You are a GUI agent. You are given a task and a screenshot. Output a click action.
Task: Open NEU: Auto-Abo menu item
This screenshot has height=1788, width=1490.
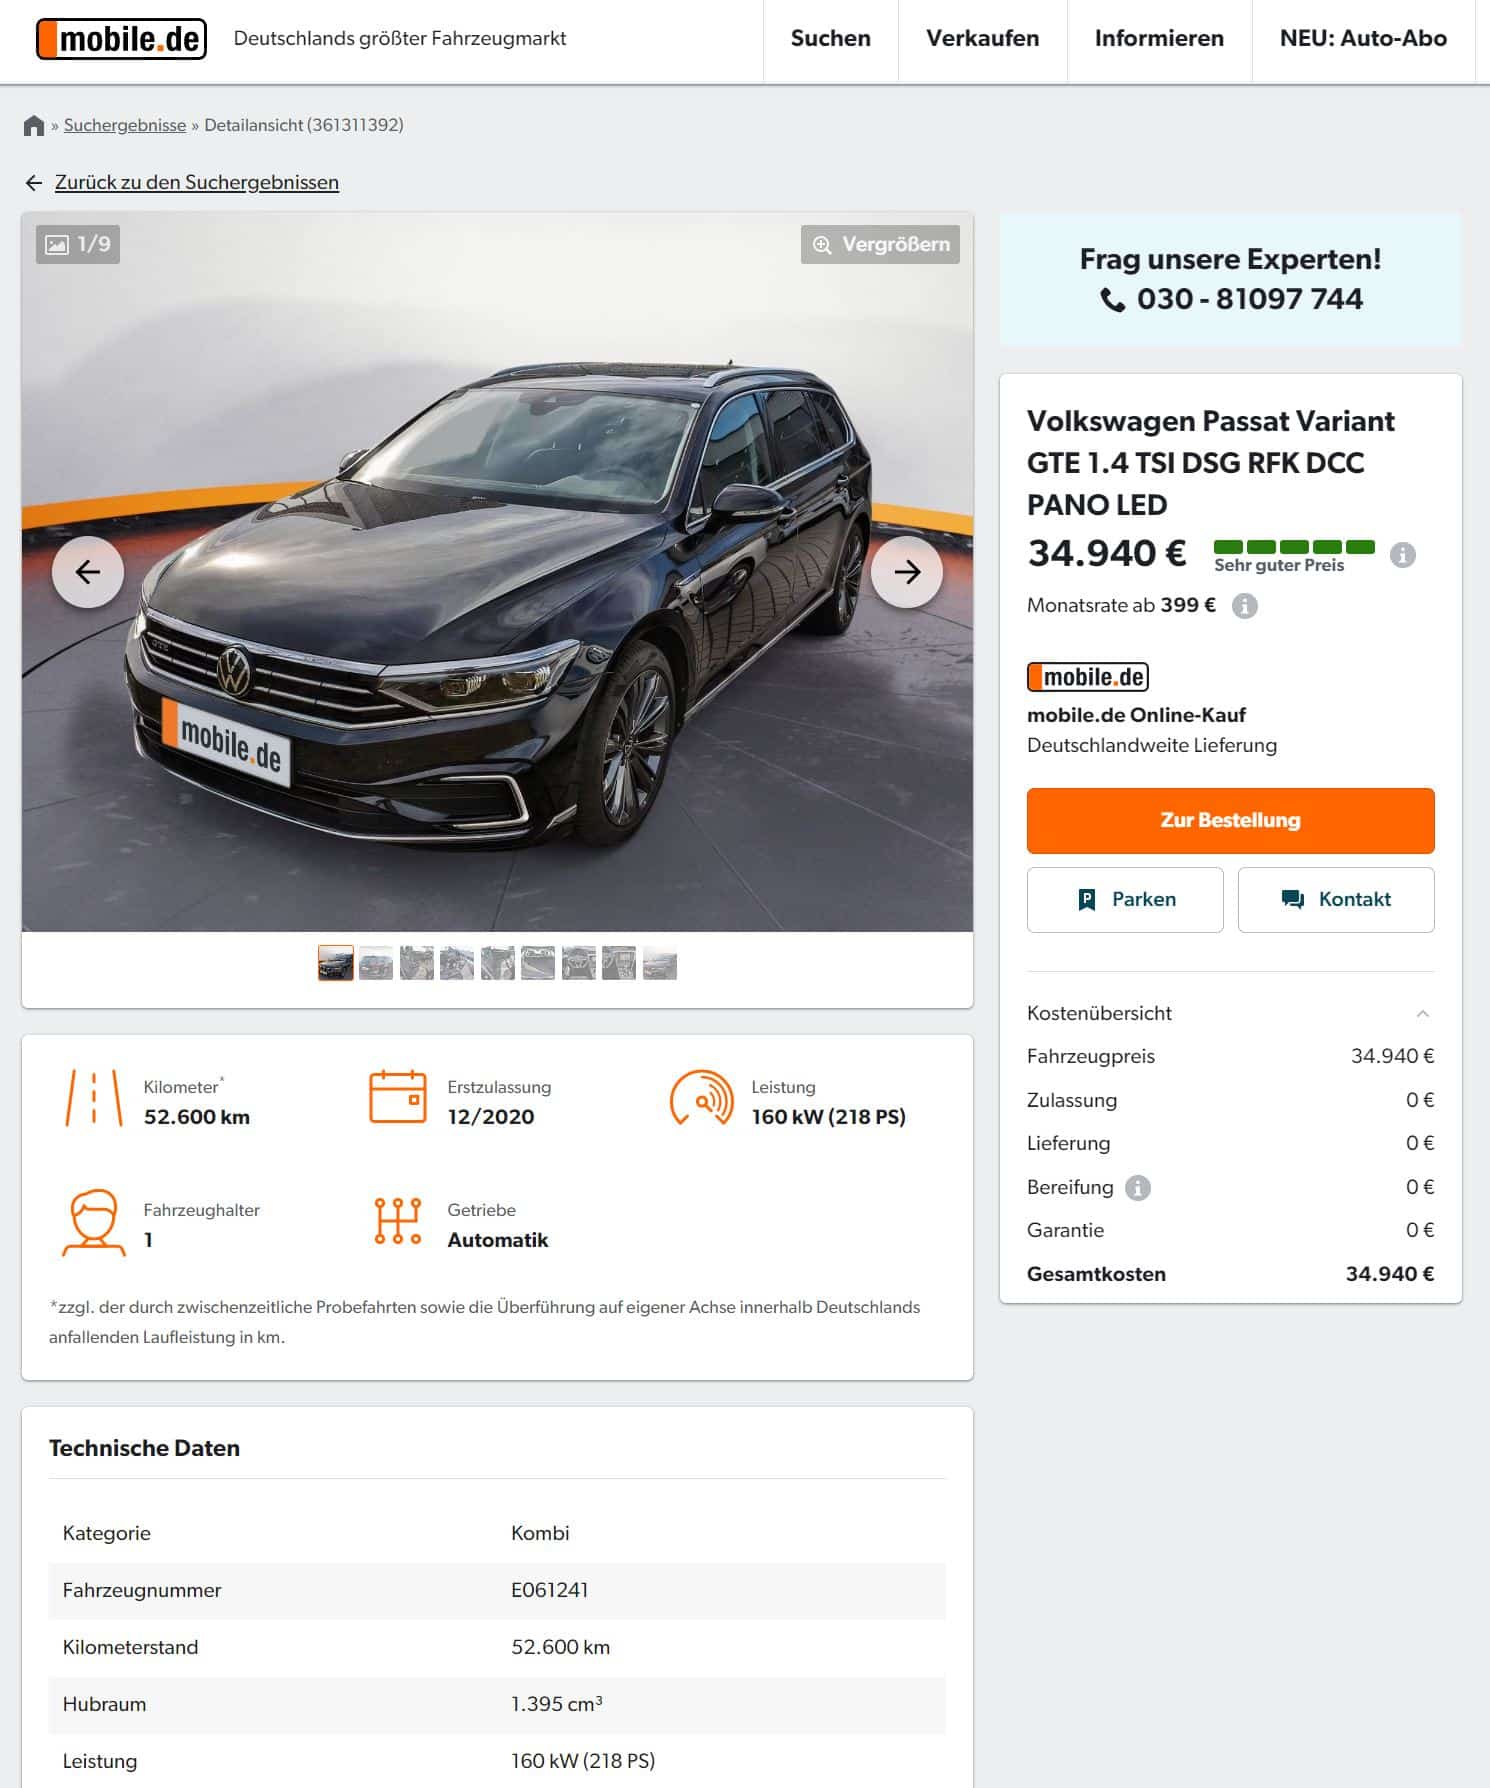coord(1363,39)
